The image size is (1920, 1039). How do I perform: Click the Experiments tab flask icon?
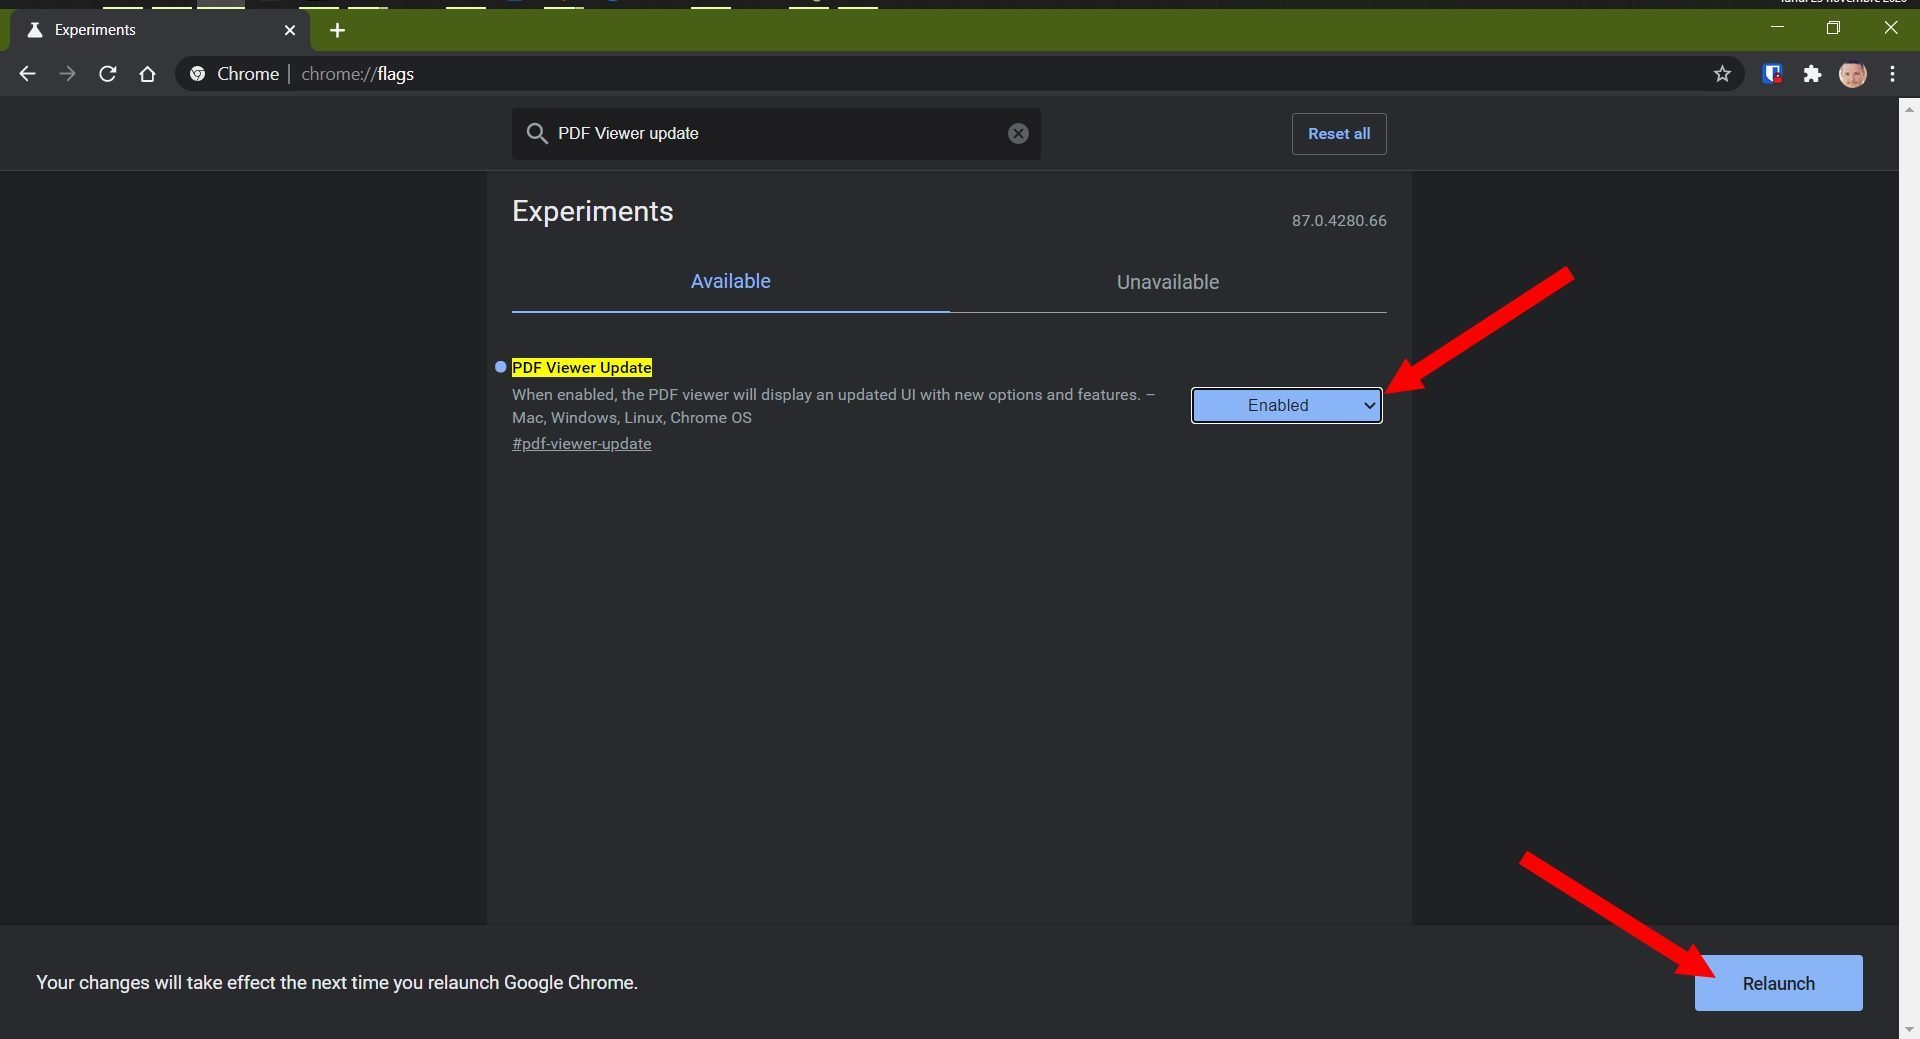point(35,30)
